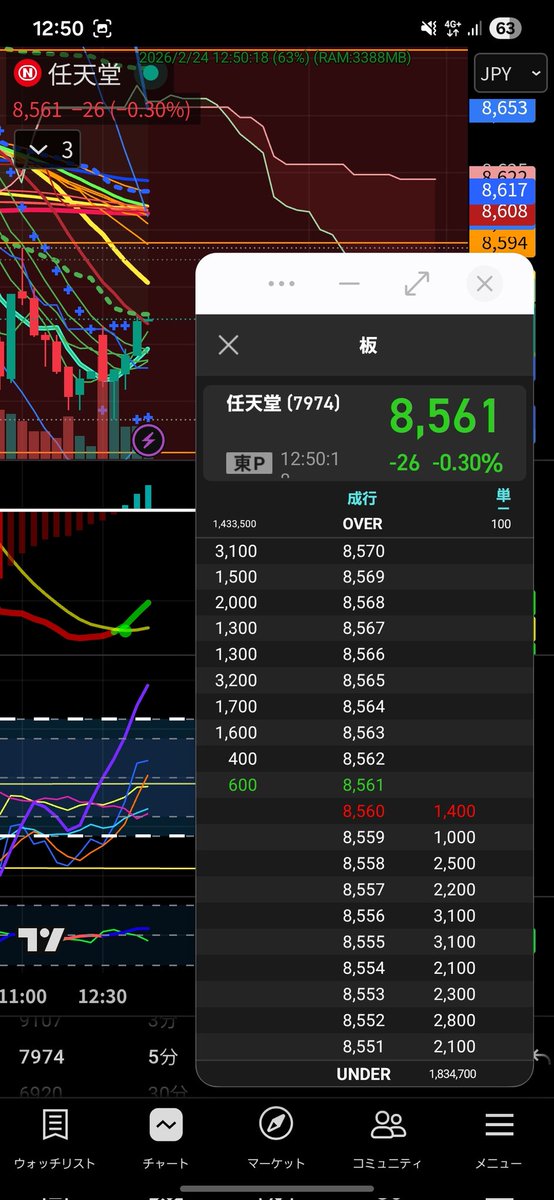The image size is (554, 1200).
Task: Tap the 任天堂 (7974) name in order book
Action: coord(283,404)
